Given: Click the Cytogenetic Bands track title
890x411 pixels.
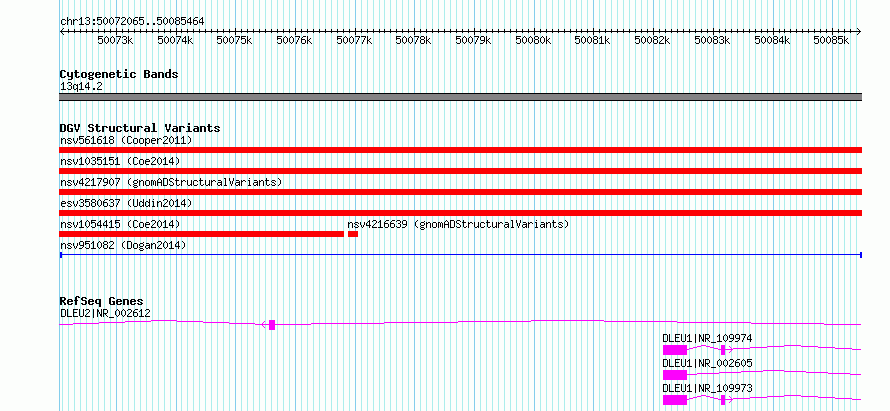Looking at the screenshot, I should click(x=119, y=74).
